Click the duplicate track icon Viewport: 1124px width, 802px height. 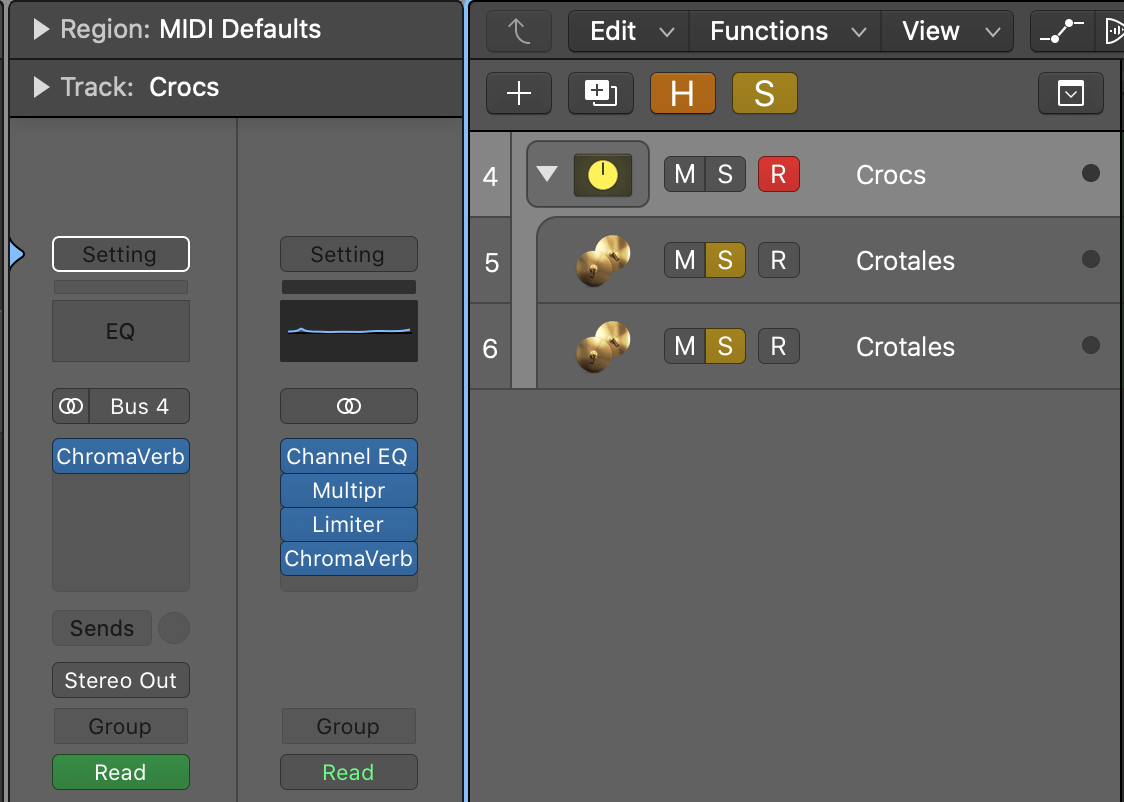[x=600, y=94]
